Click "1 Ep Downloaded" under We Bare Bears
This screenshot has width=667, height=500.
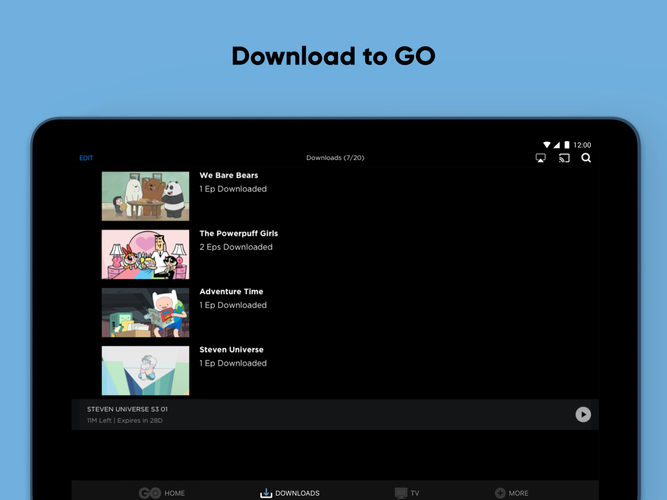click(x=233, y=189)
